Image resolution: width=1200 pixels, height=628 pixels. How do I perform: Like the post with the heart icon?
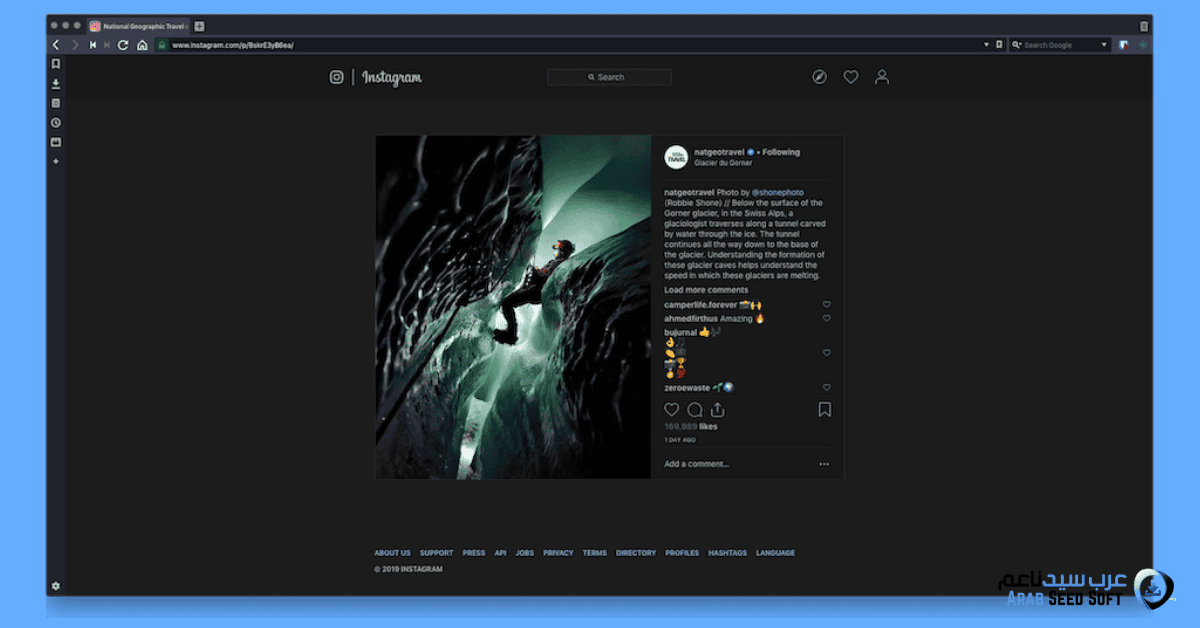click(671, 410)
